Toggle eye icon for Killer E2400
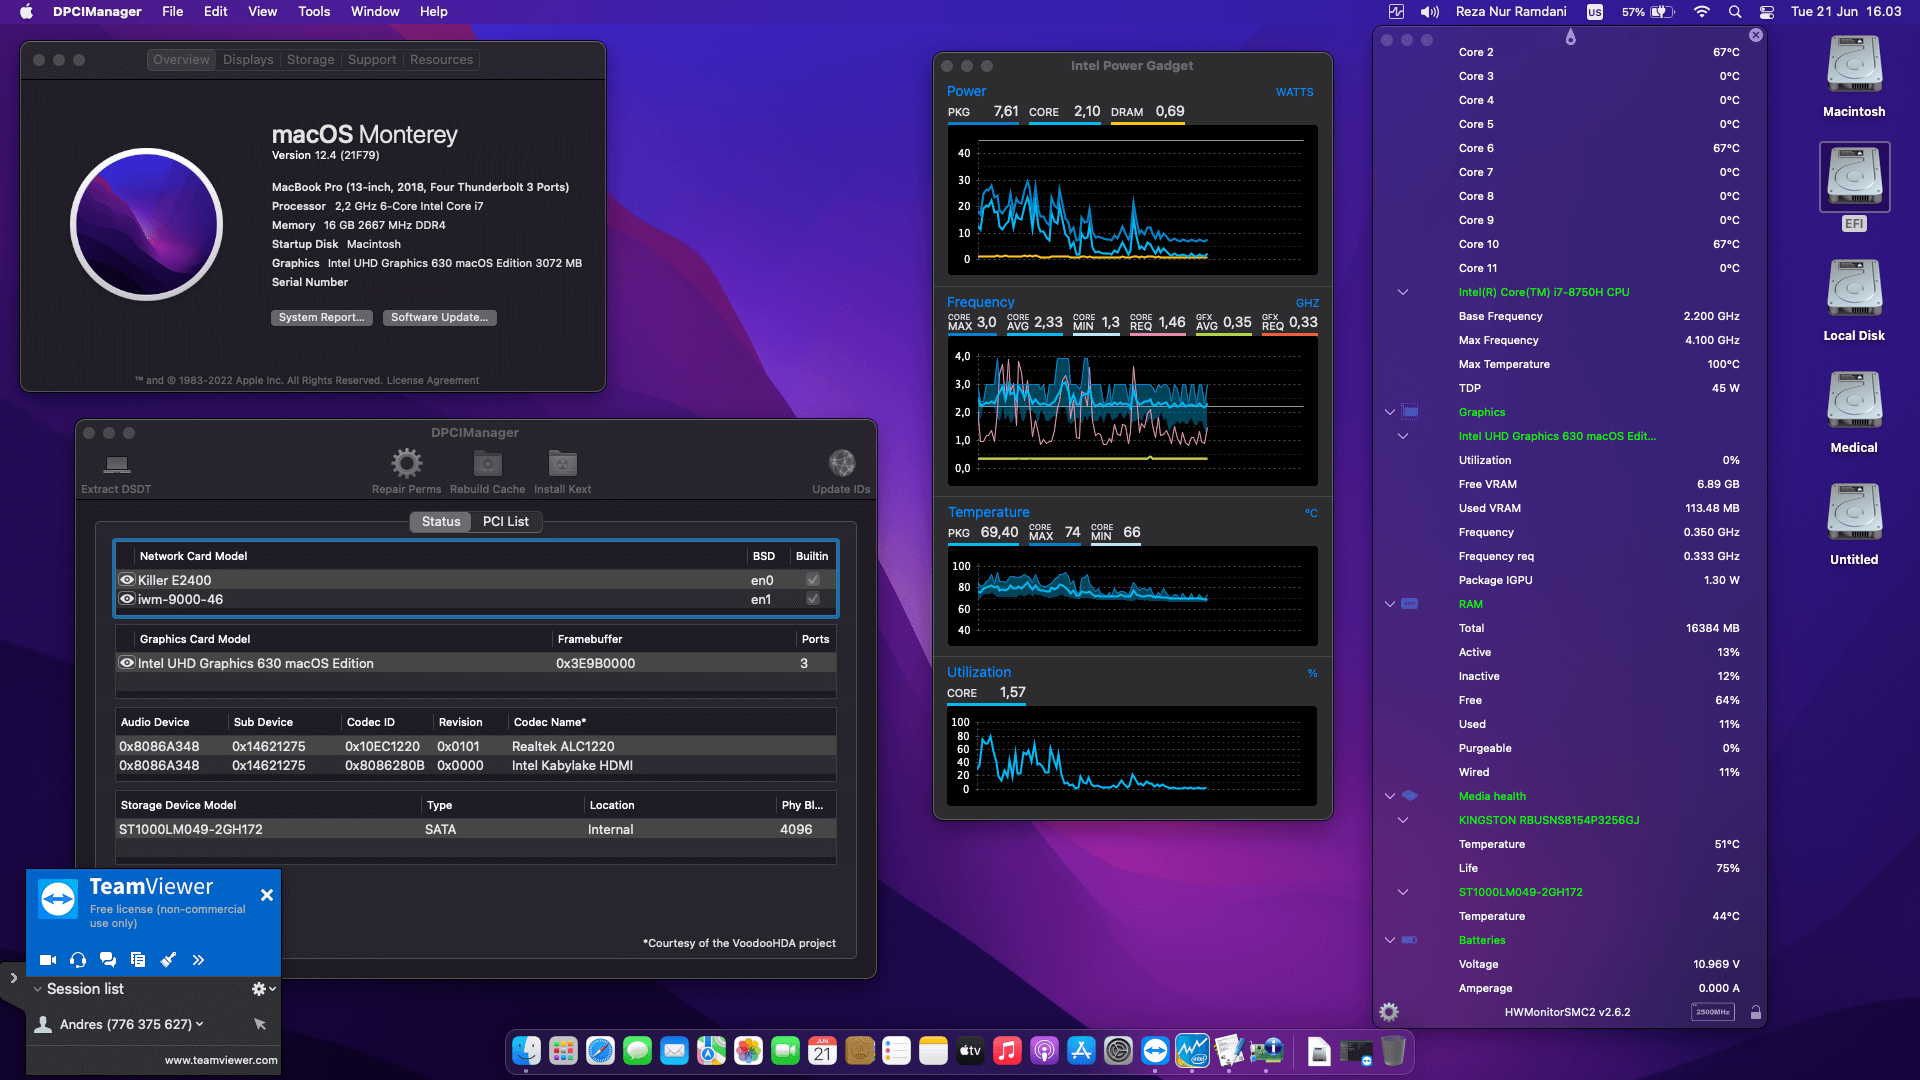 pos(127,580)
